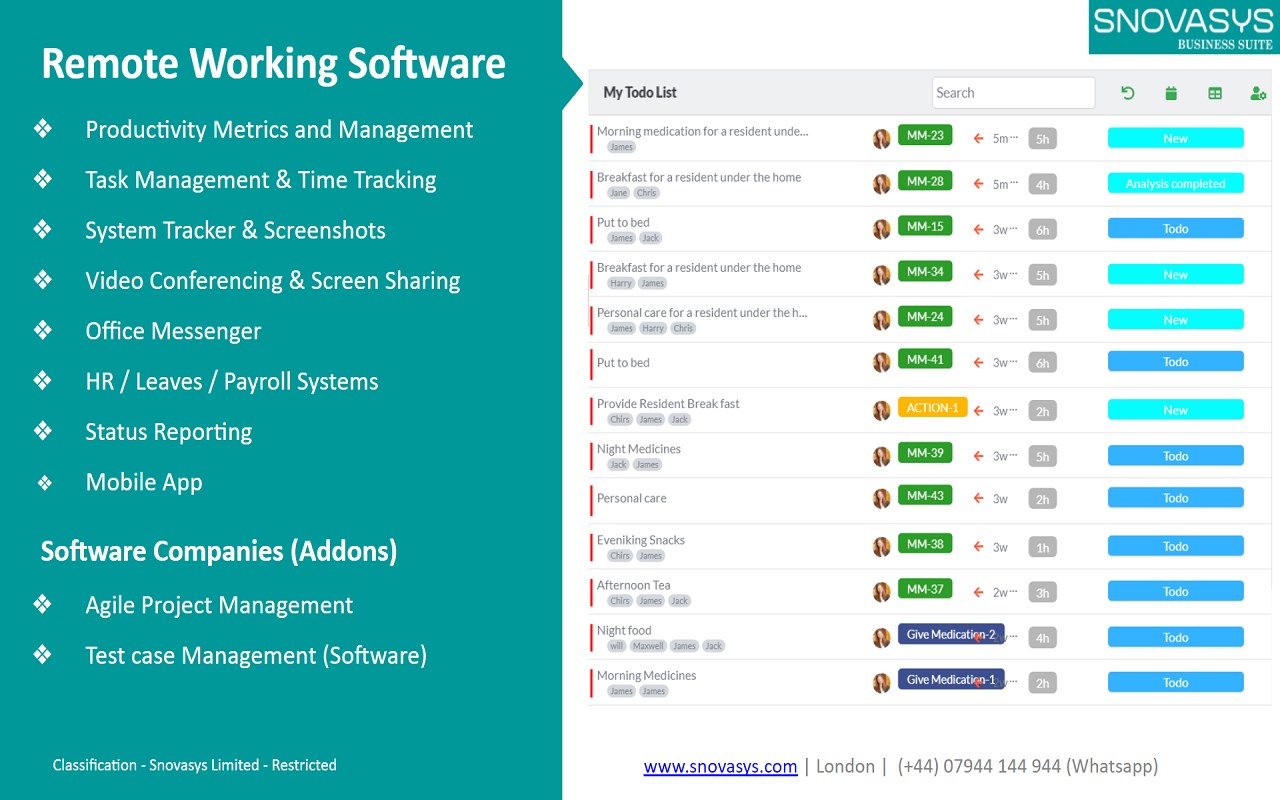The image size is (1280, 800).
Task: Click the green refresh icon in todo header
Action: tap(1128, 93)
